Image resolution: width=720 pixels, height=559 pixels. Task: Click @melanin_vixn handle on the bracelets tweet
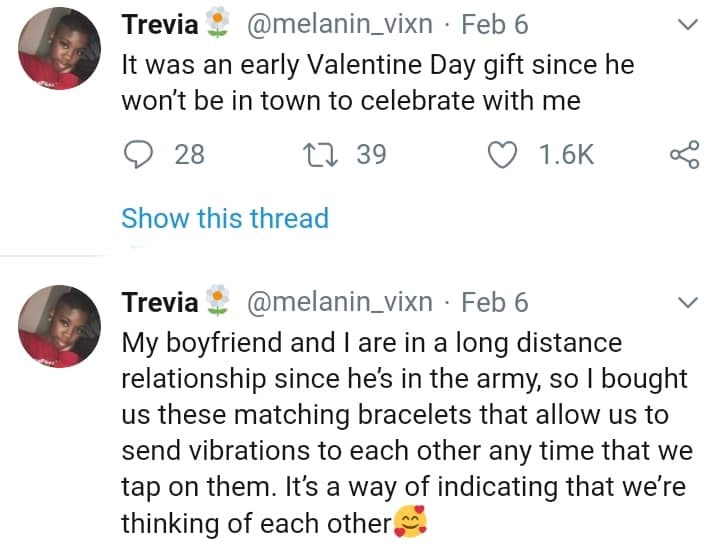point(338,302)
